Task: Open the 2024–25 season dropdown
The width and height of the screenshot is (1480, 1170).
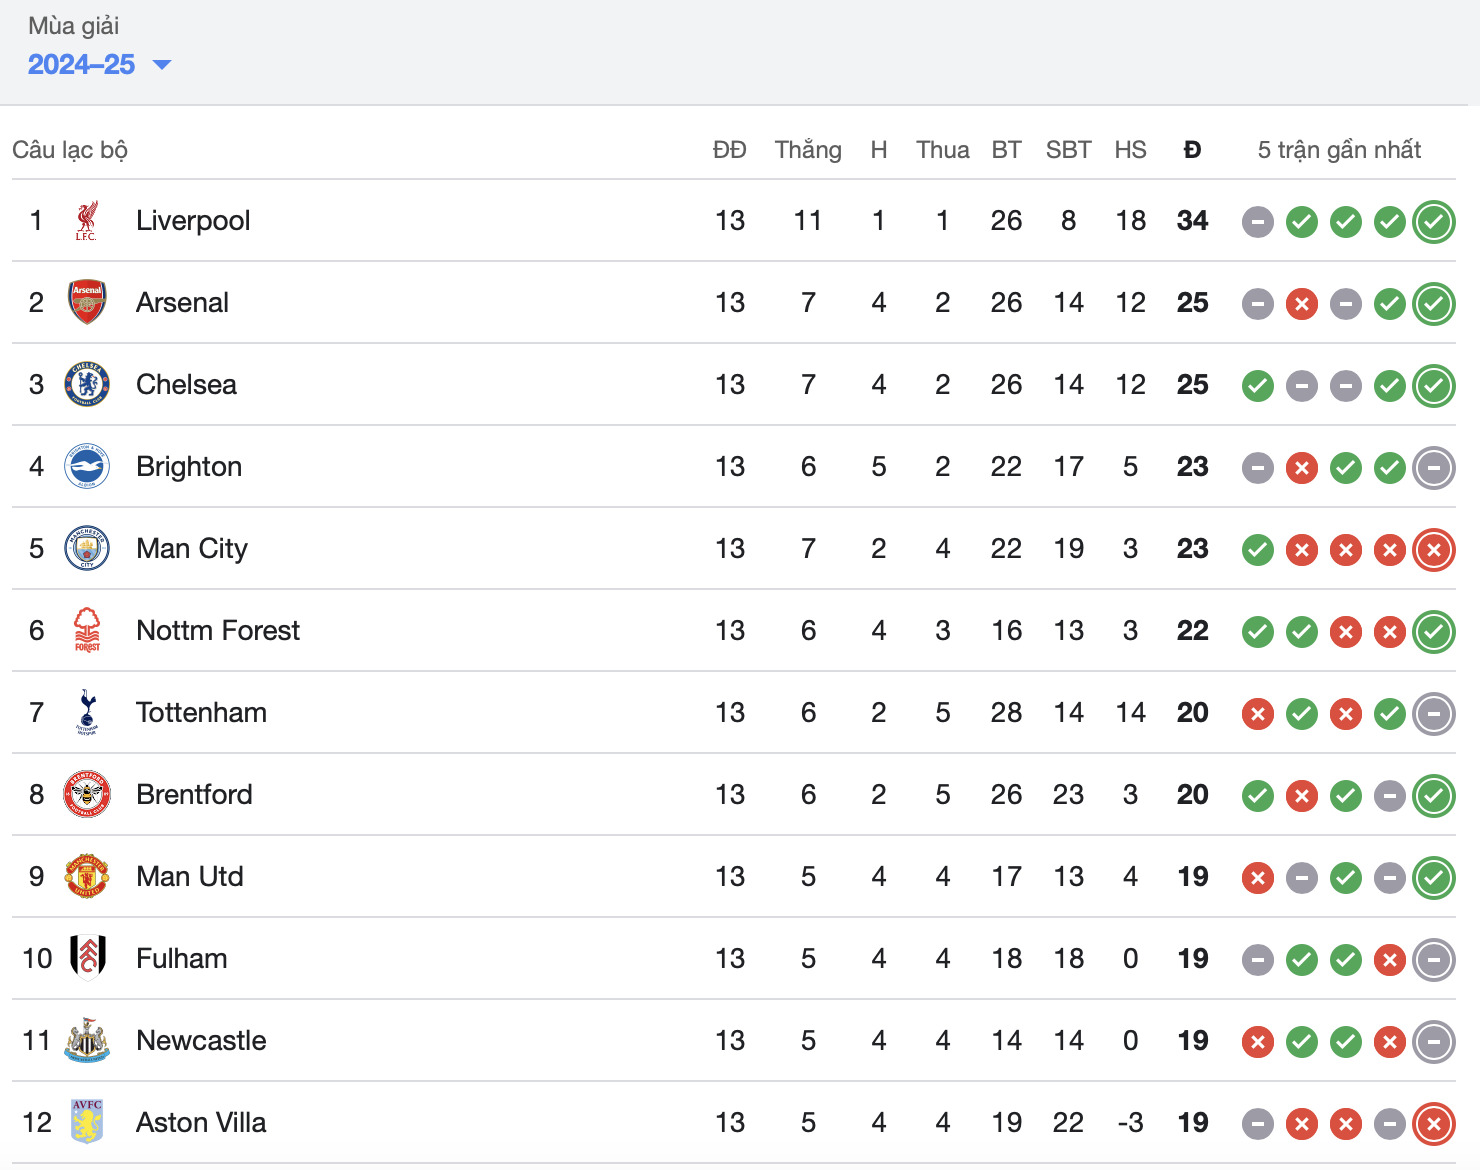Action: coord(99,65)
